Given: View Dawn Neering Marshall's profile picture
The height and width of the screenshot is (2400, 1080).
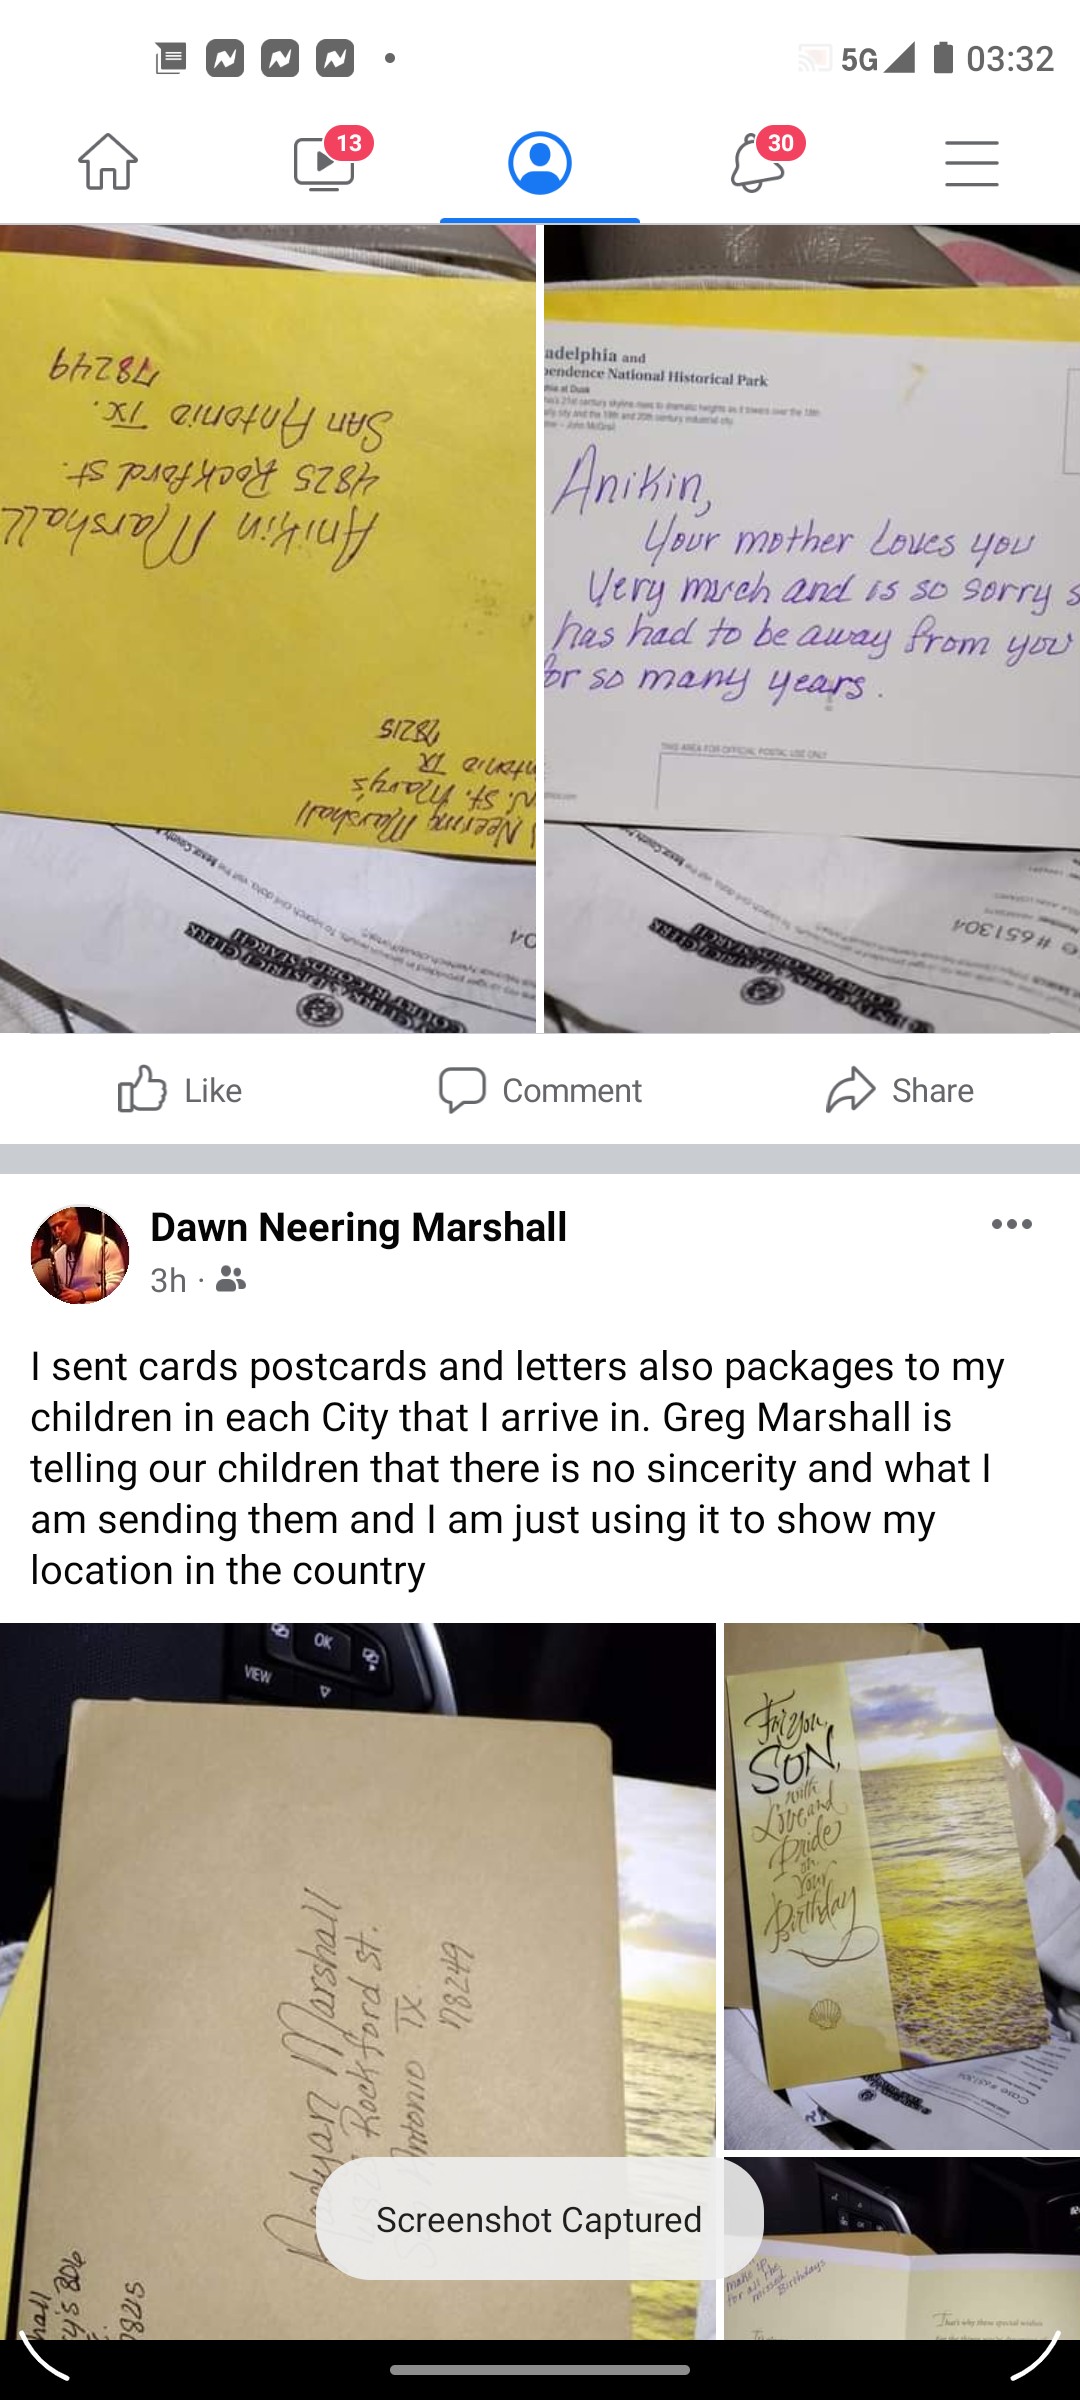Looking at the screenshot, I should click(80, 1255).
